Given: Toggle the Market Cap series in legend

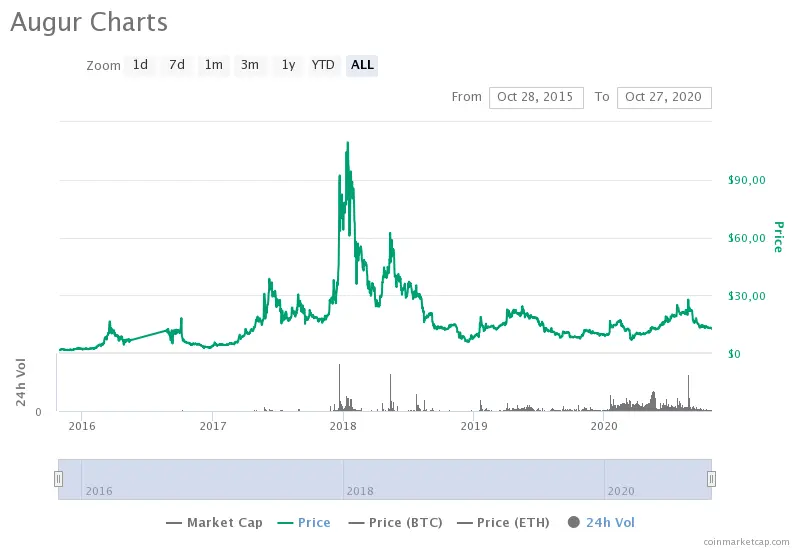Looking at the screenshot, I should click(214, 522).
